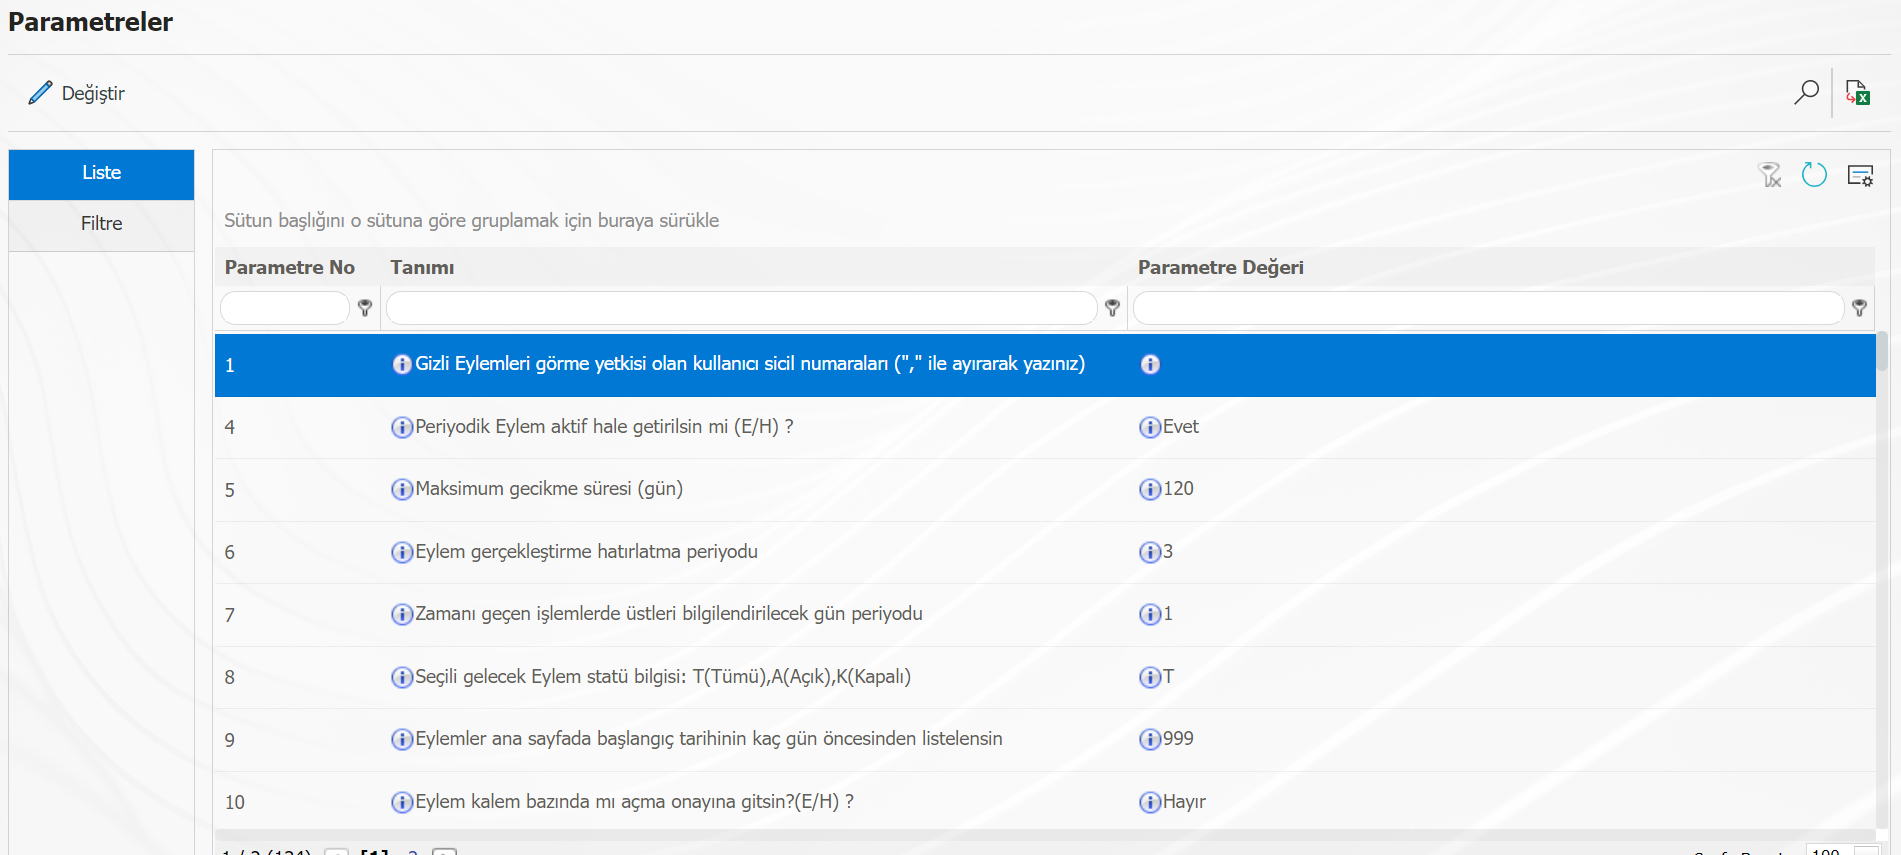Click the grid's vertical scrollbar thumb

pyautogui.click(x=1882, y=352)
